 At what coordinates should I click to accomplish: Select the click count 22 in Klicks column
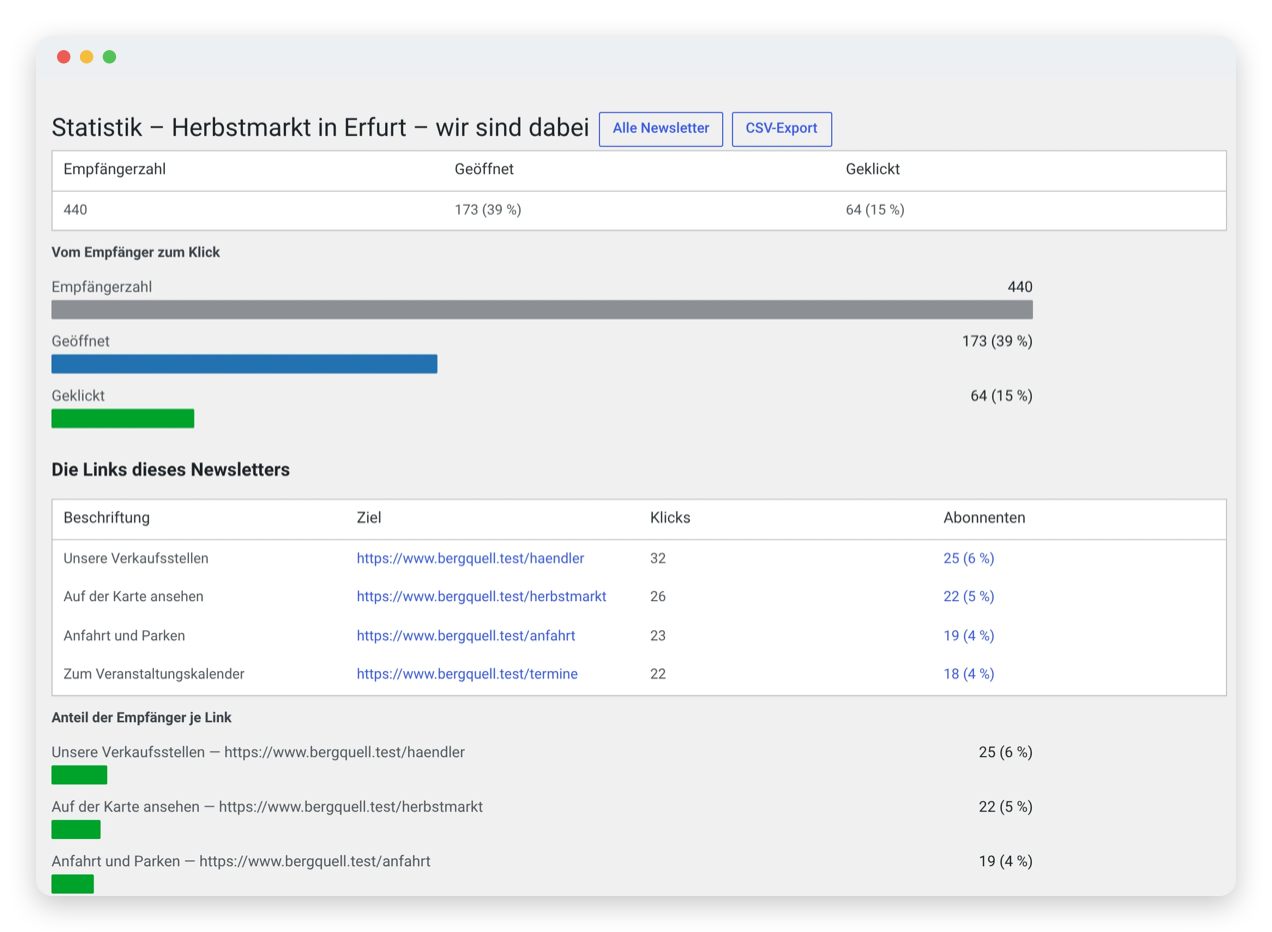pos(658,674)
